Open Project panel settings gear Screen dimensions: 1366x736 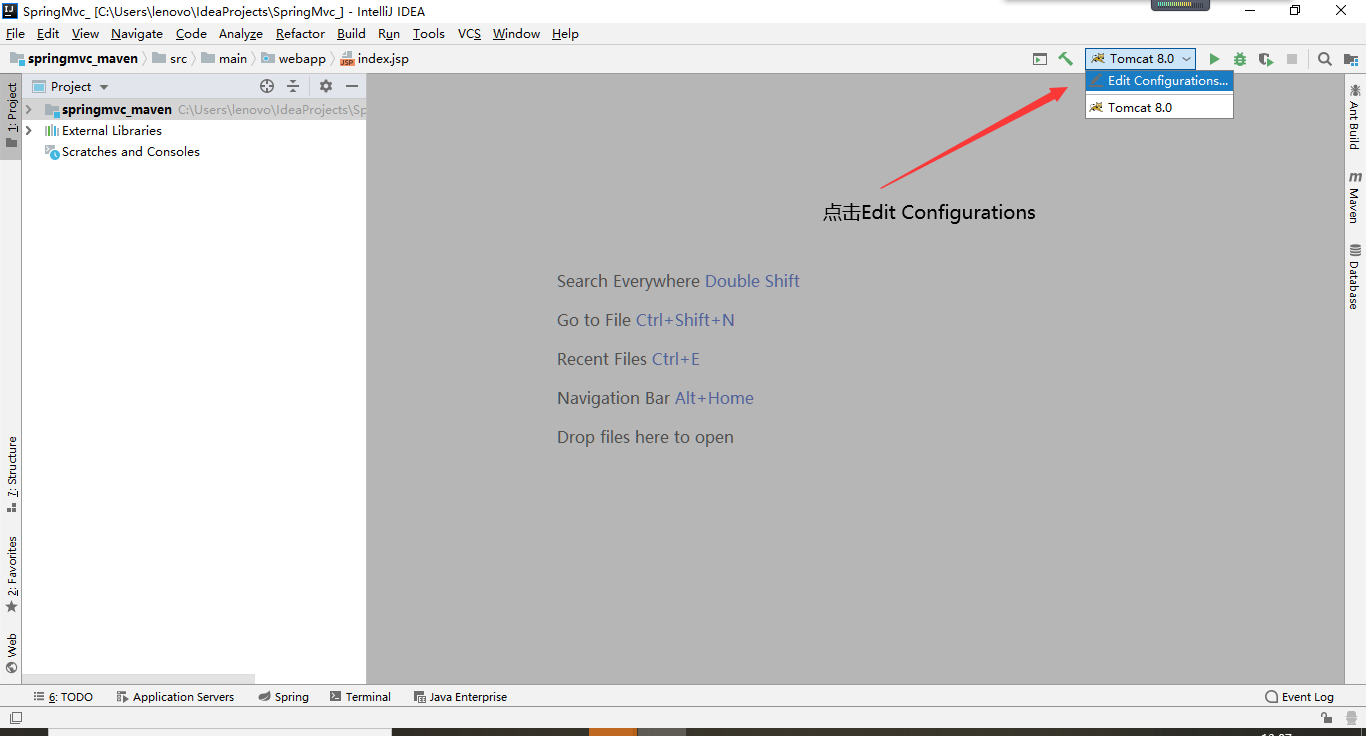click(x=326, y=86)
